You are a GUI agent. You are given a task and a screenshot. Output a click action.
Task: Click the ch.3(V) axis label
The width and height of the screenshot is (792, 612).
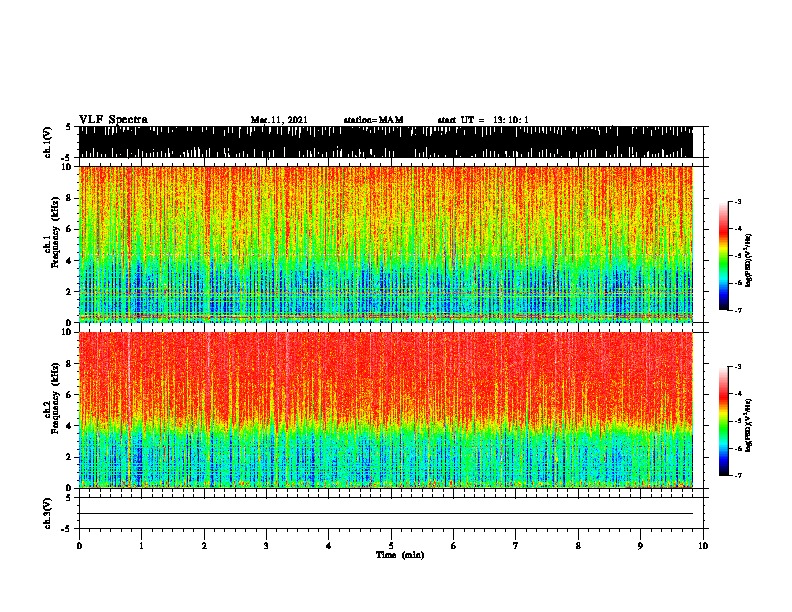pyautogui.click(x=48, y=513)
